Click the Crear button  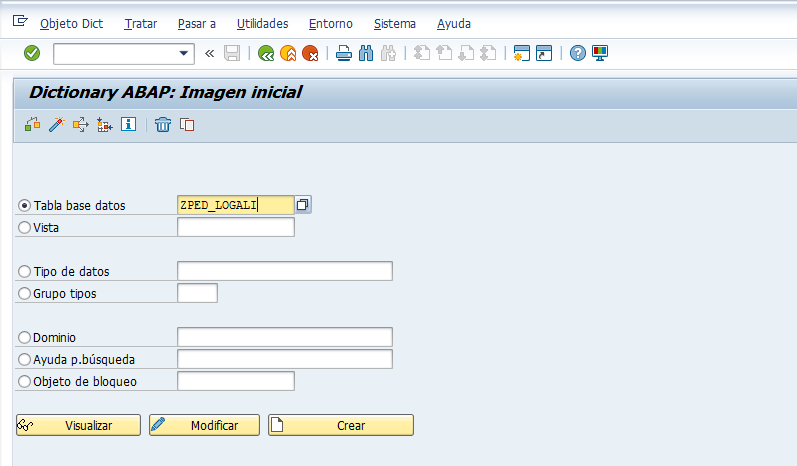(x=341, y=425)
